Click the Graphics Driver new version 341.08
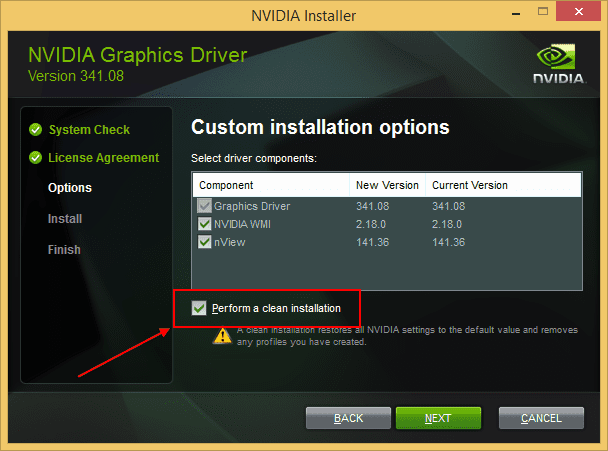 coord(373,206)
